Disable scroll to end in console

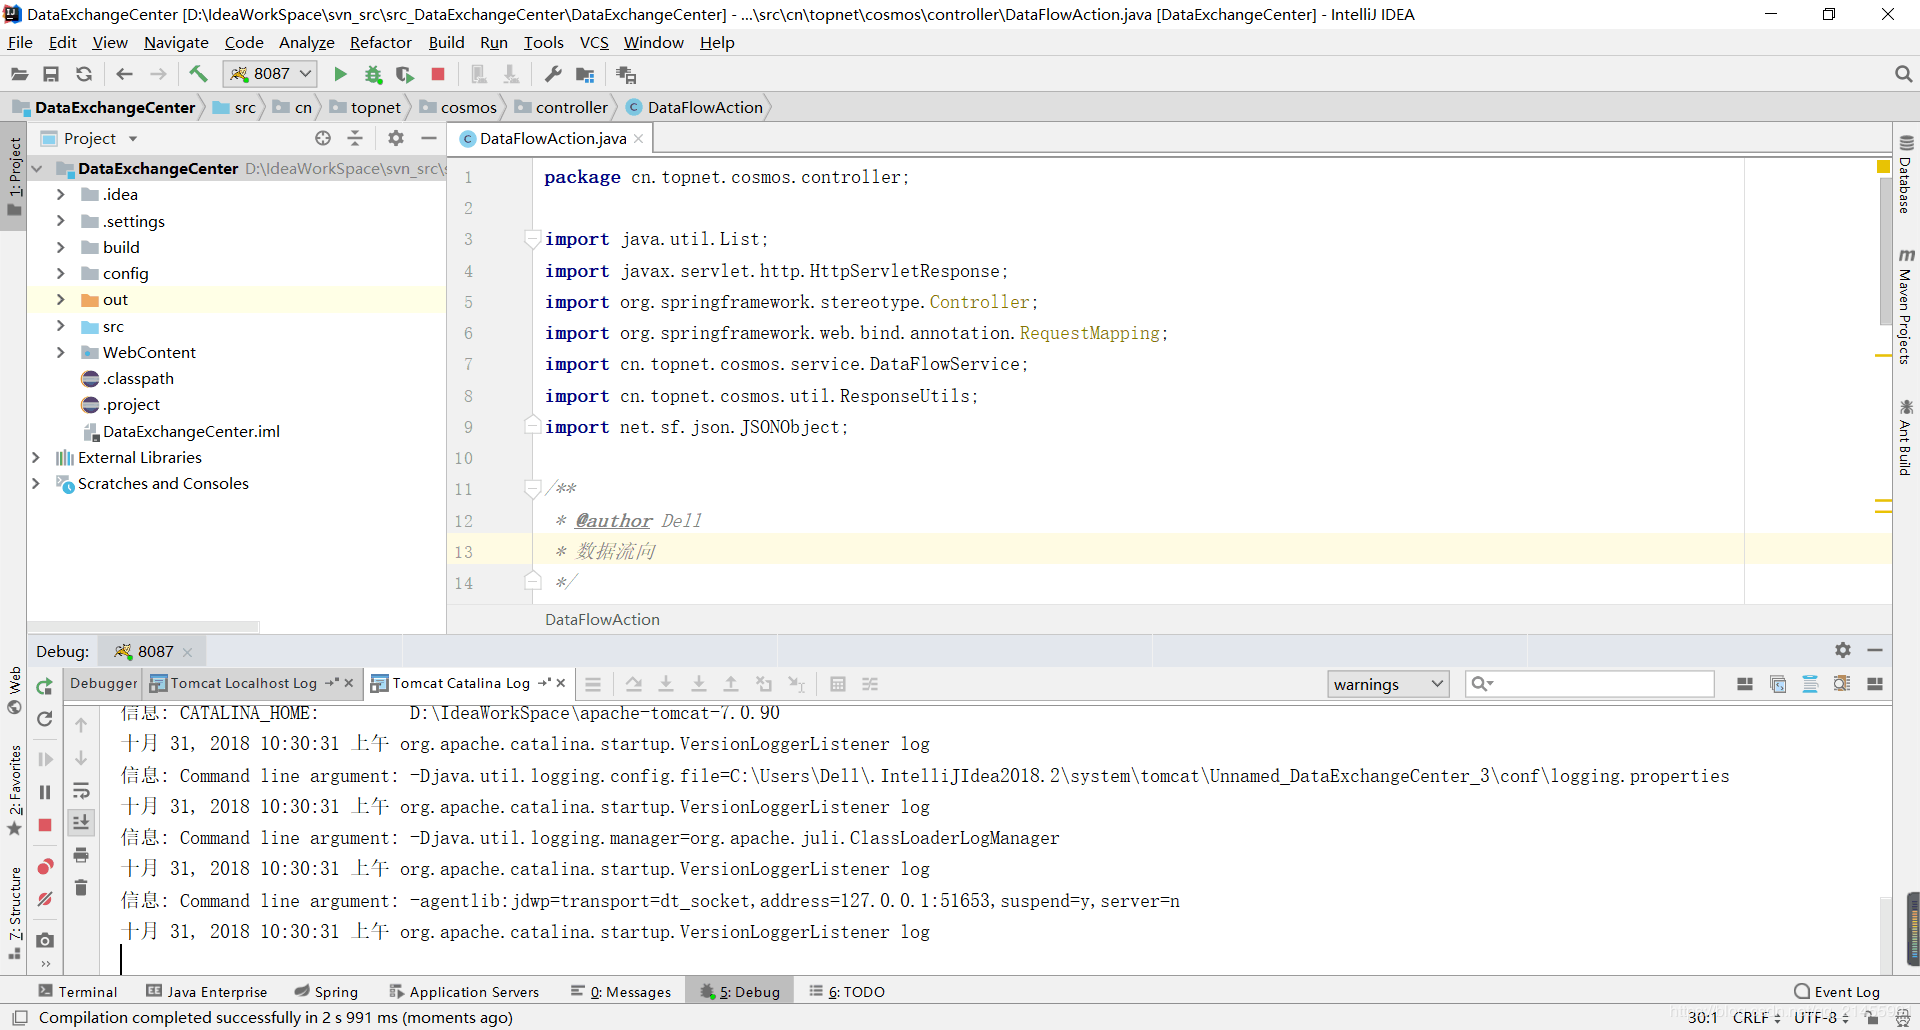tap(81, 822)
